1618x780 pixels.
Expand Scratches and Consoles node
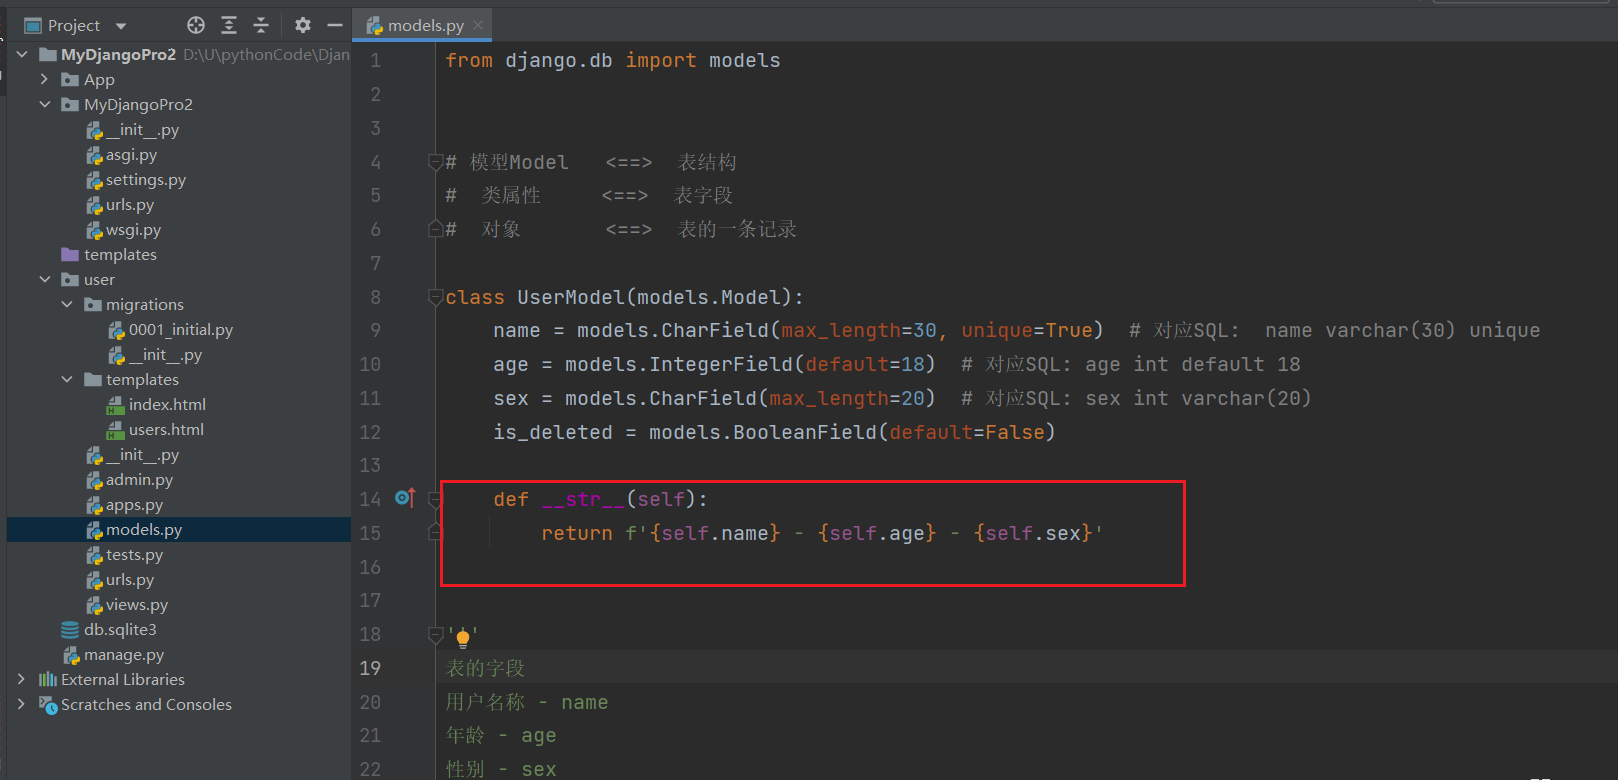[22, 704]
